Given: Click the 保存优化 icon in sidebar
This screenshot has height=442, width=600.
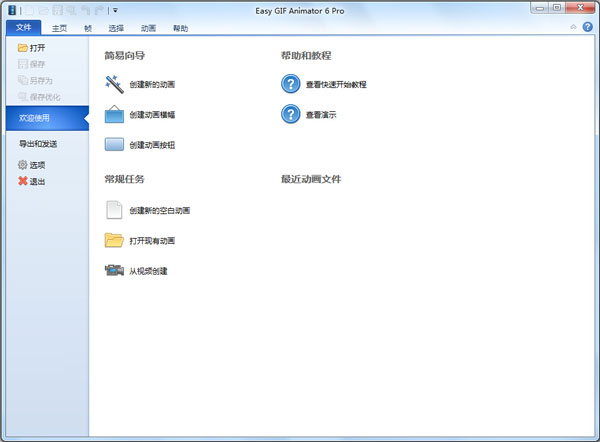Looking at the screenshot, I should (x=23, y=97).
